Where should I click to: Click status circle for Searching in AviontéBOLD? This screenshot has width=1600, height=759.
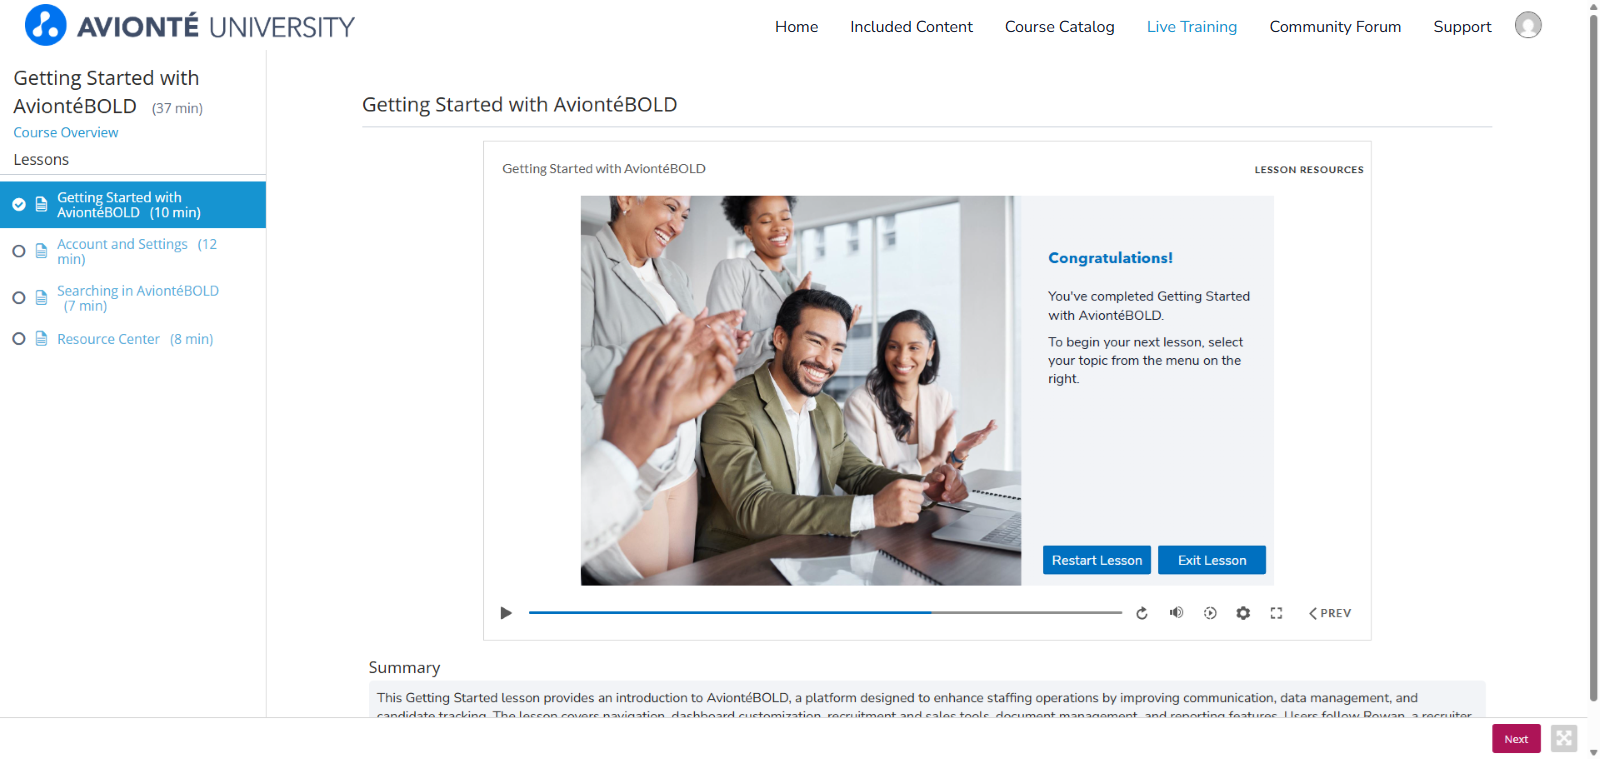point(18,298)
